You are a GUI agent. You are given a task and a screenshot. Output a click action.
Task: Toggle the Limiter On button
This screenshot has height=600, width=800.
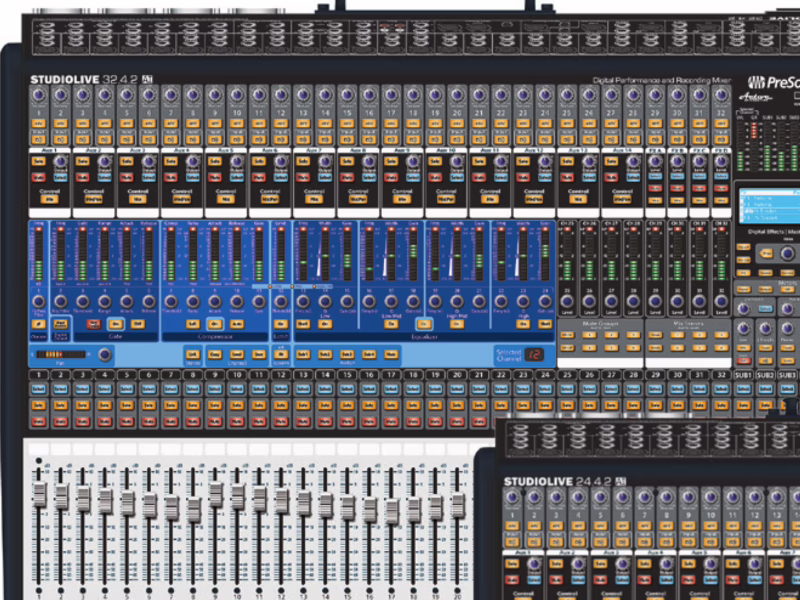tap(281, 324)
